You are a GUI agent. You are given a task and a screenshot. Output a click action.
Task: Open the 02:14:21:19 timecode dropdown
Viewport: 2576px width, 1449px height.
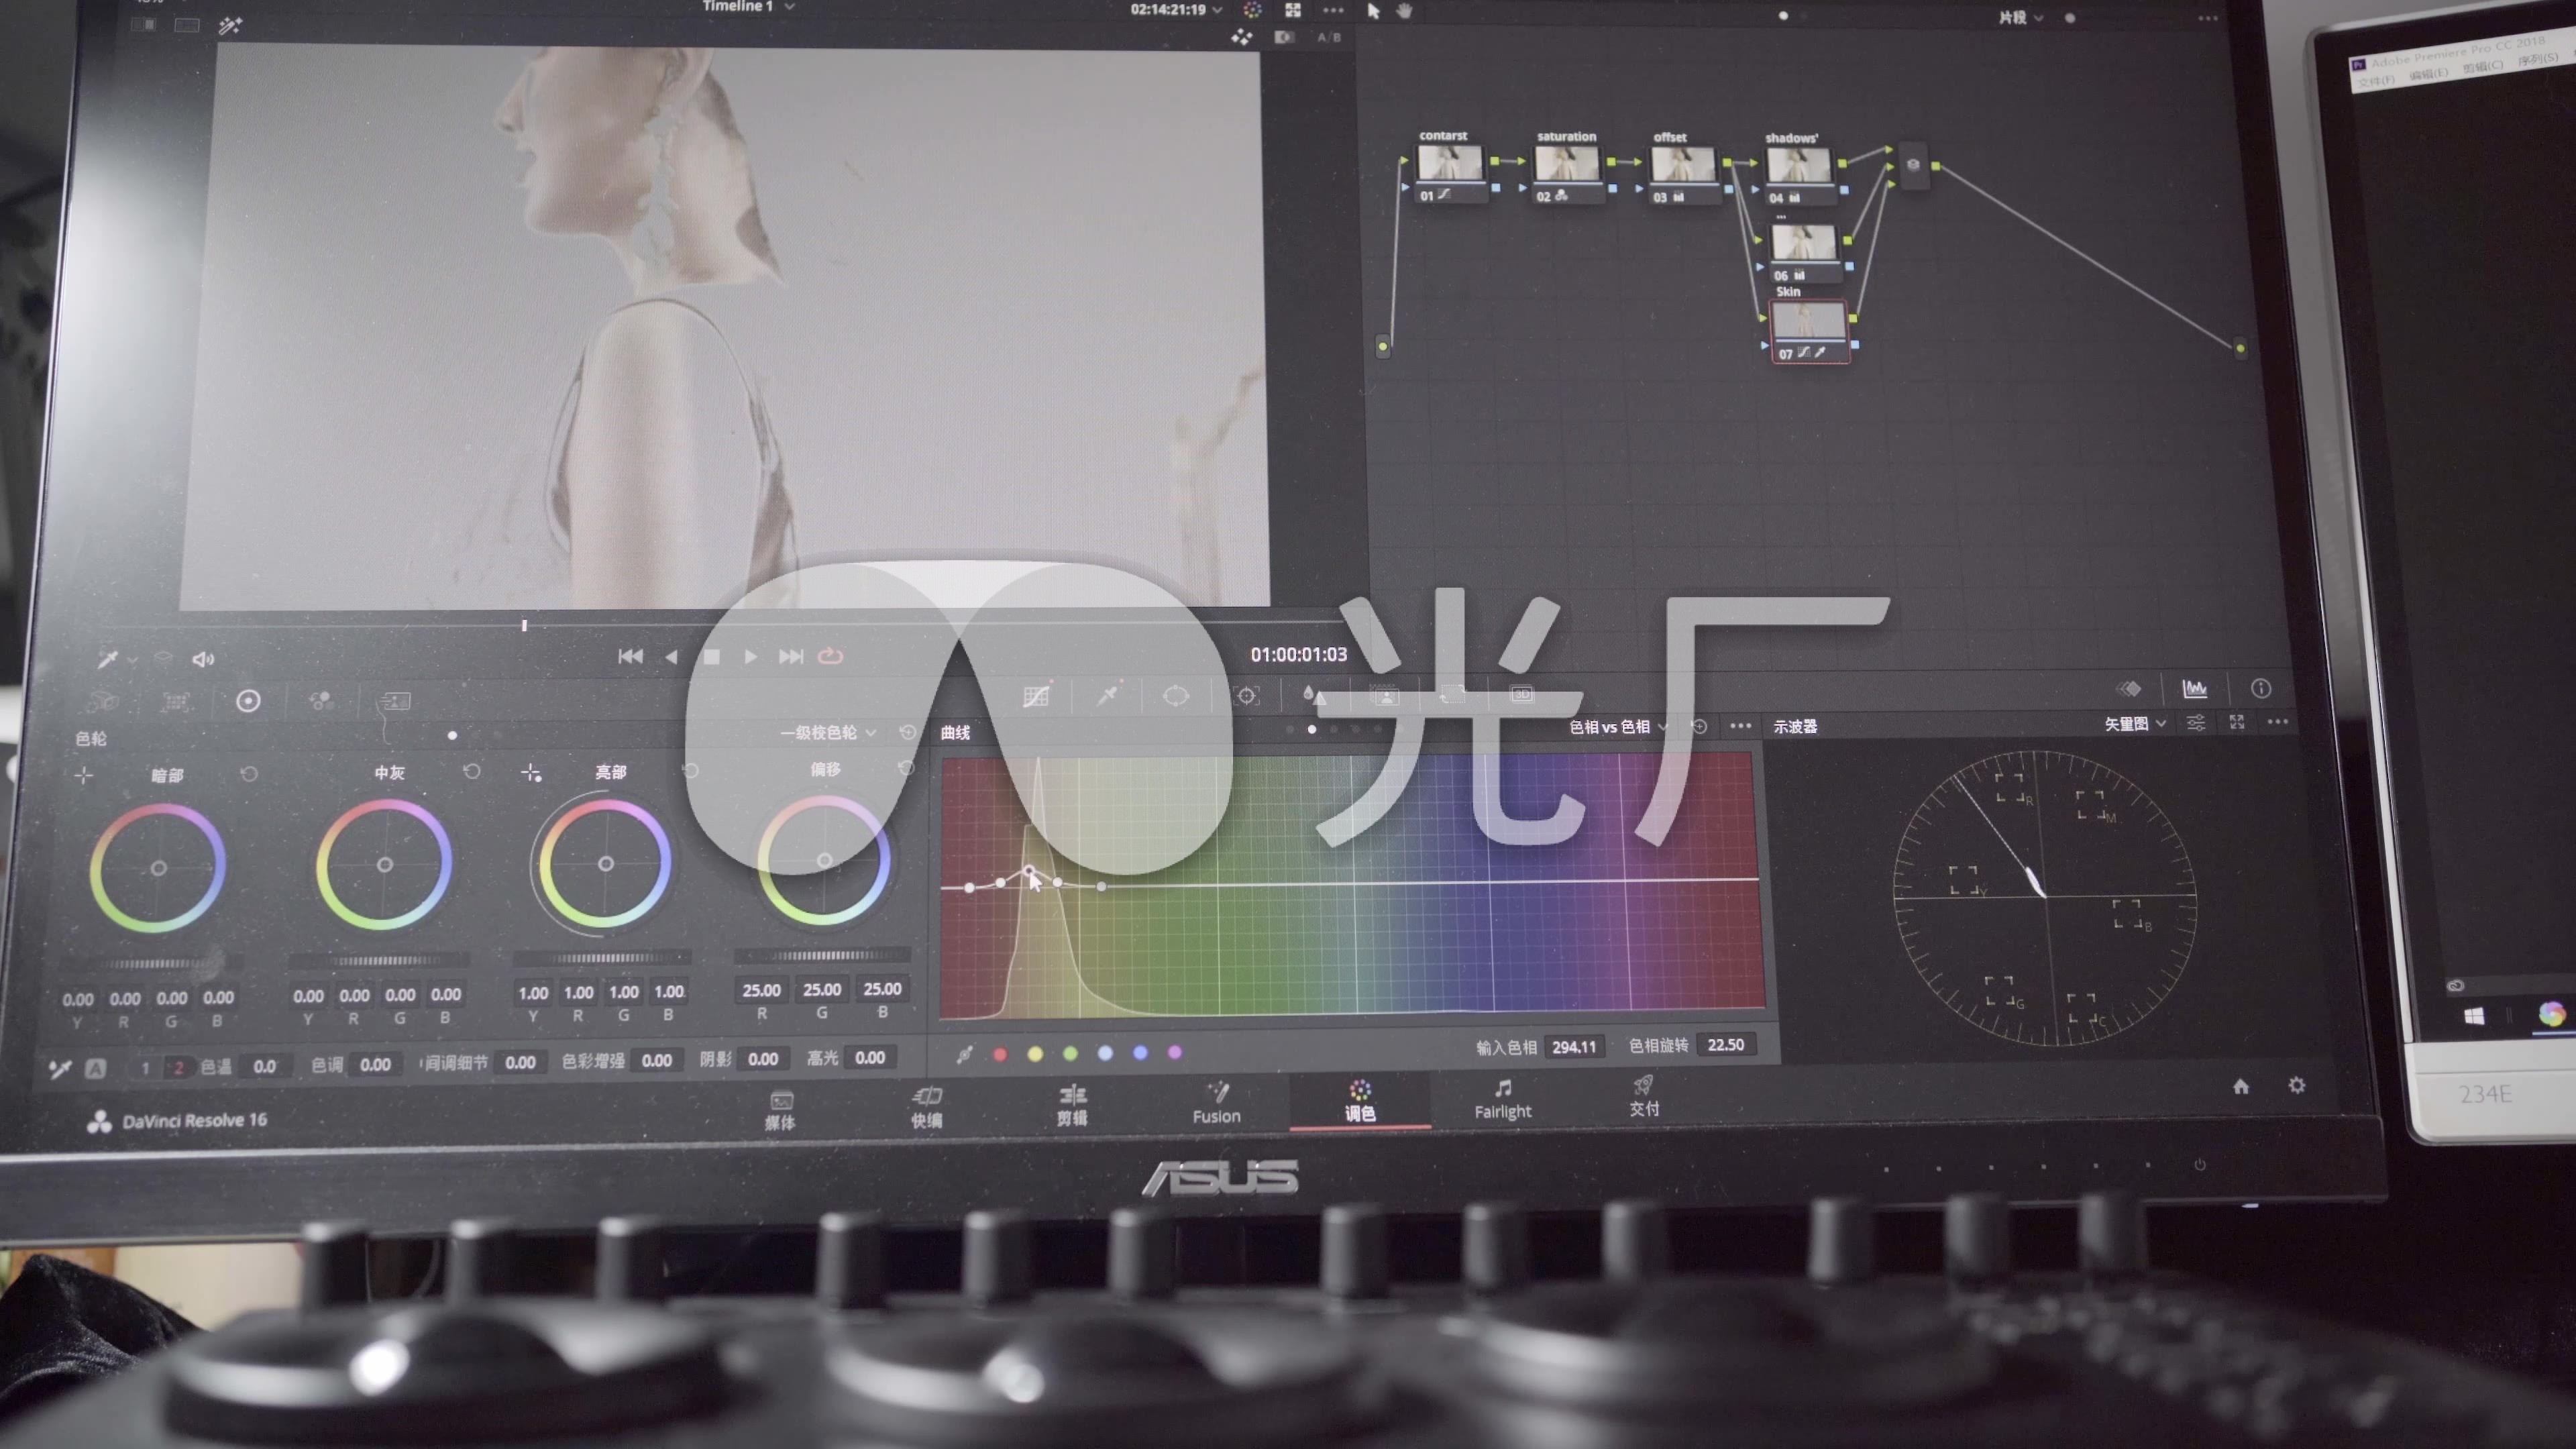pyautogui.click(x=1176, y=9)
